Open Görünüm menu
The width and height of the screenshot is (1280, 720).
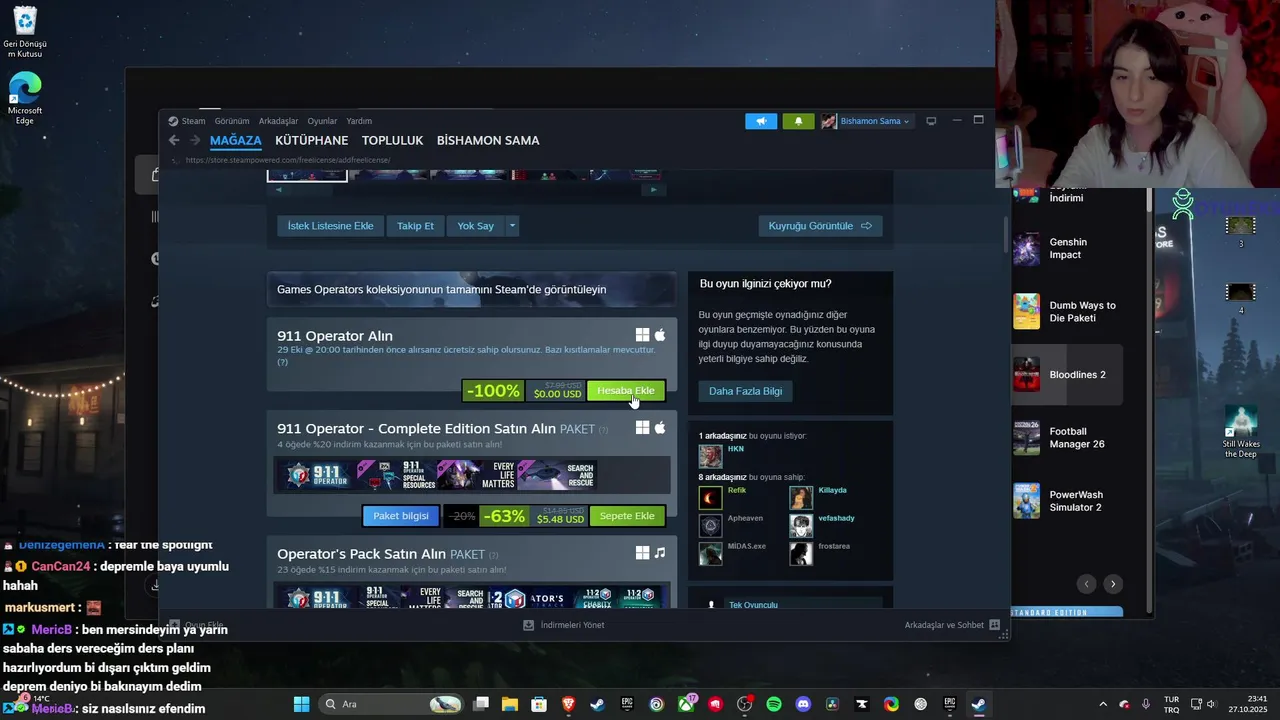pyautogui.click(x=232, y=121)
